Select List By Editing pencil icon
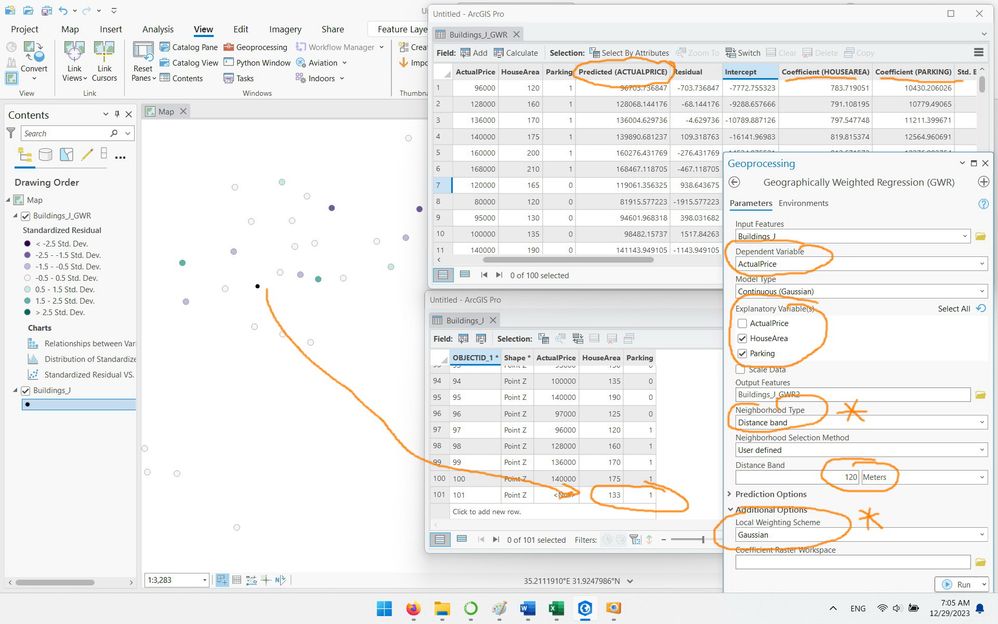Image resolution: width=998 pixels, height=624 pixels. (87, 155)
